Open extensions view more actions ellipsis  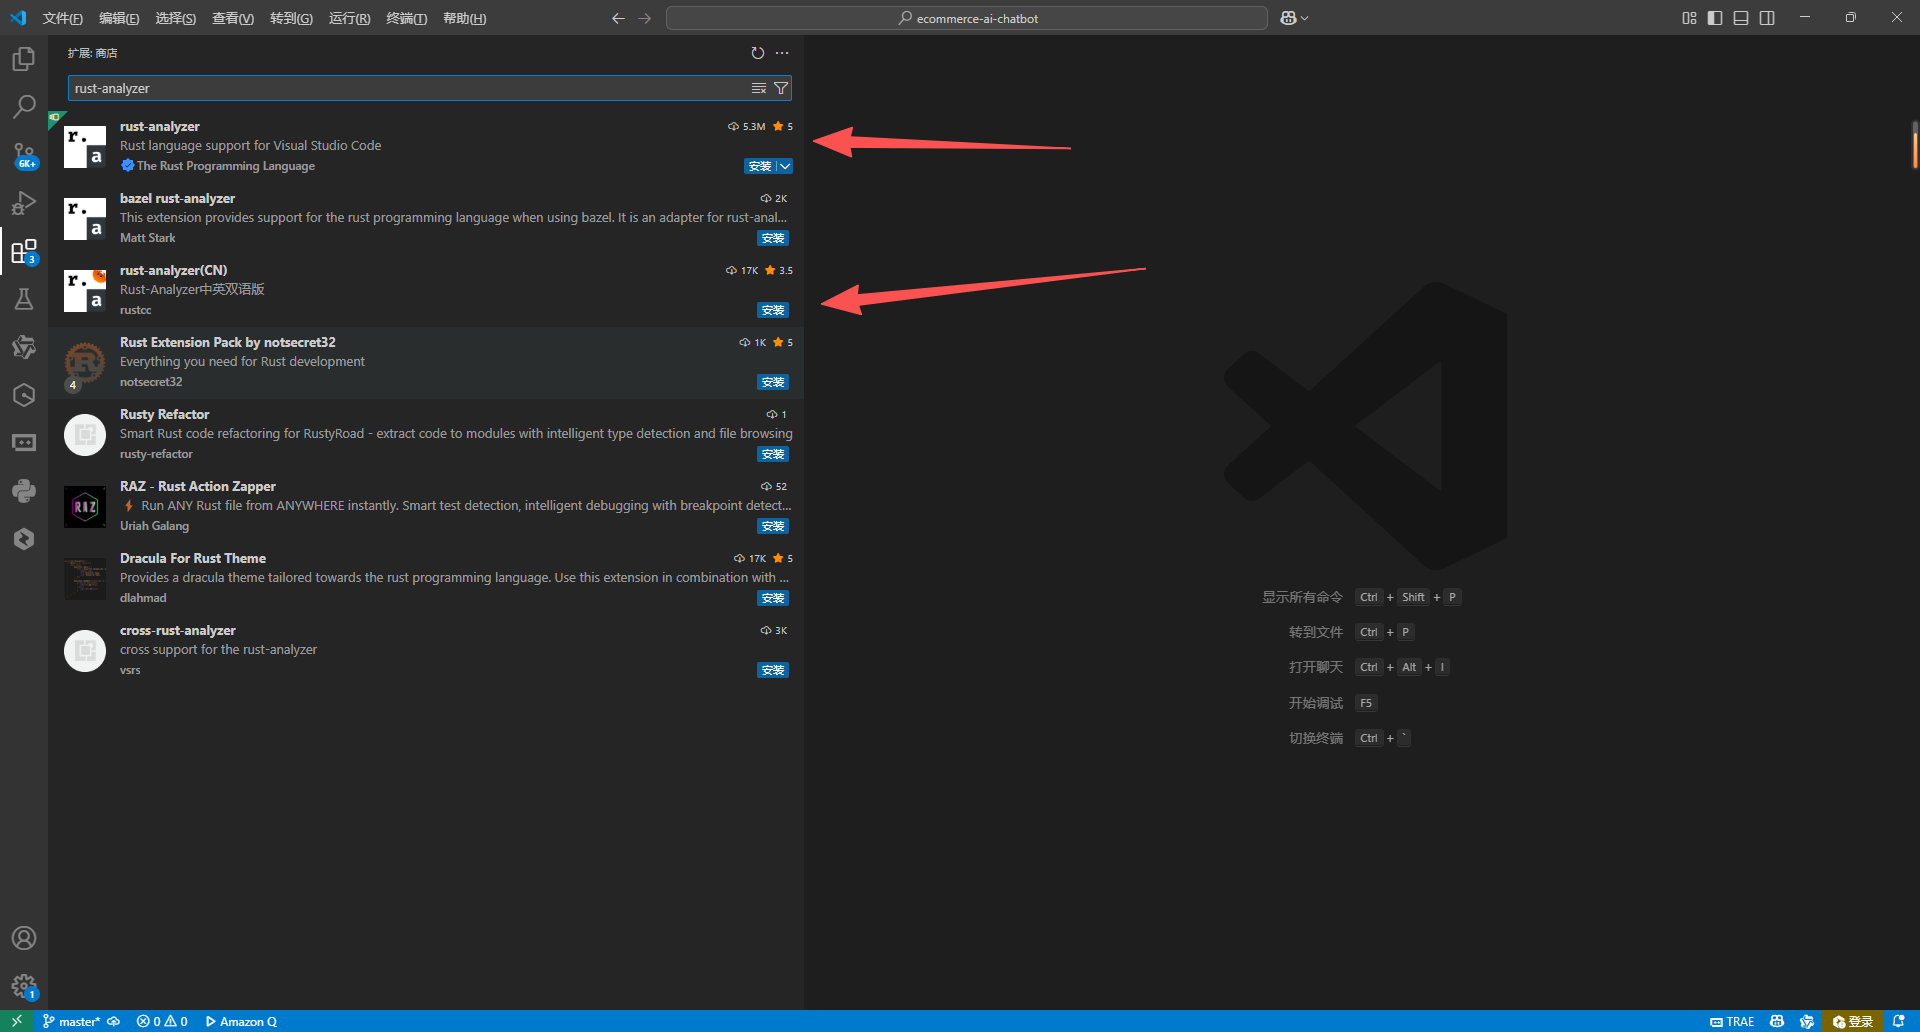782,53
